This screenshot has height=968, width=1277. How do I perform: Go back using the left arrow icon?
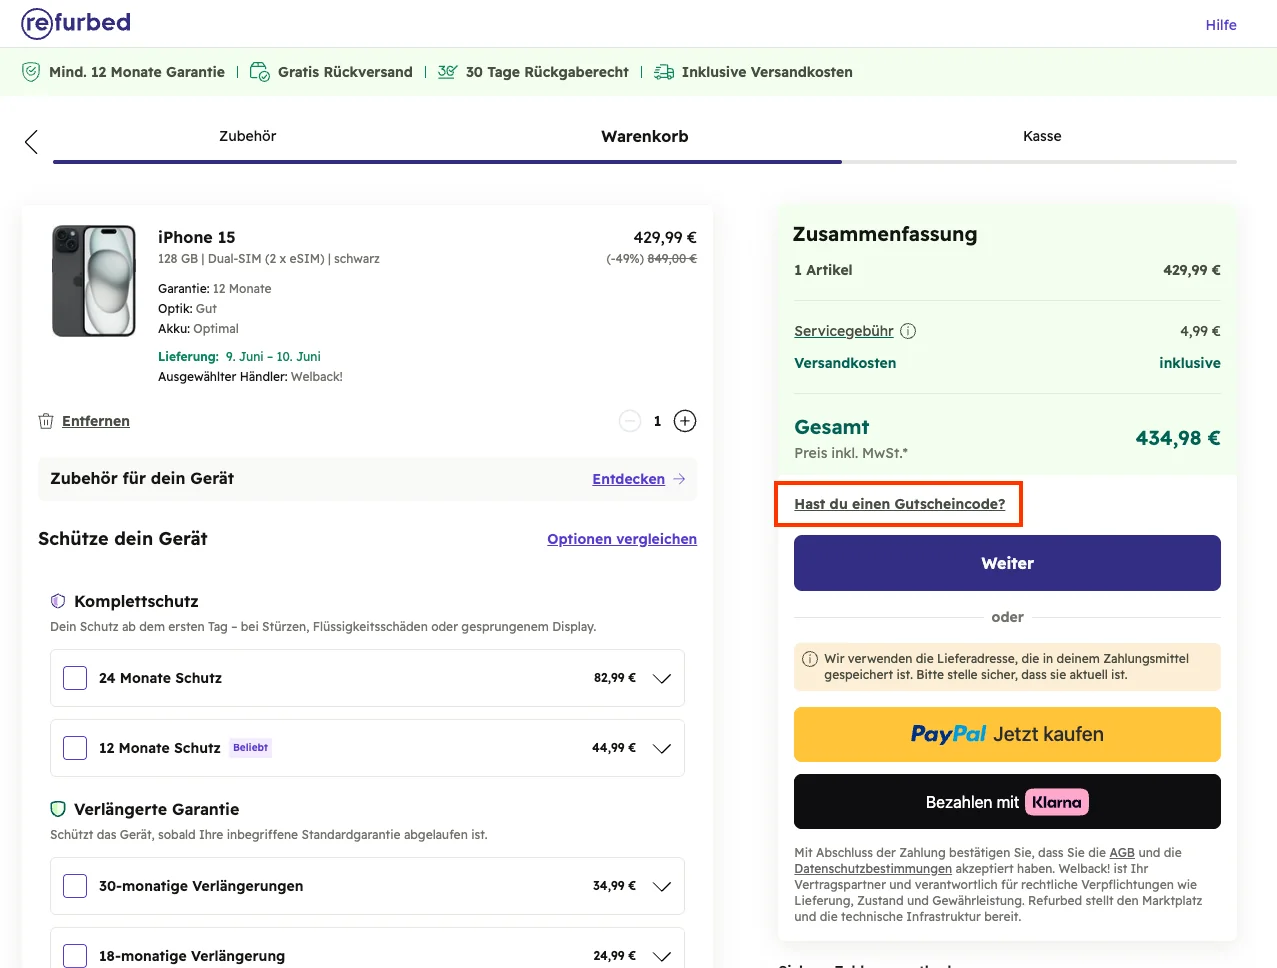31,142
